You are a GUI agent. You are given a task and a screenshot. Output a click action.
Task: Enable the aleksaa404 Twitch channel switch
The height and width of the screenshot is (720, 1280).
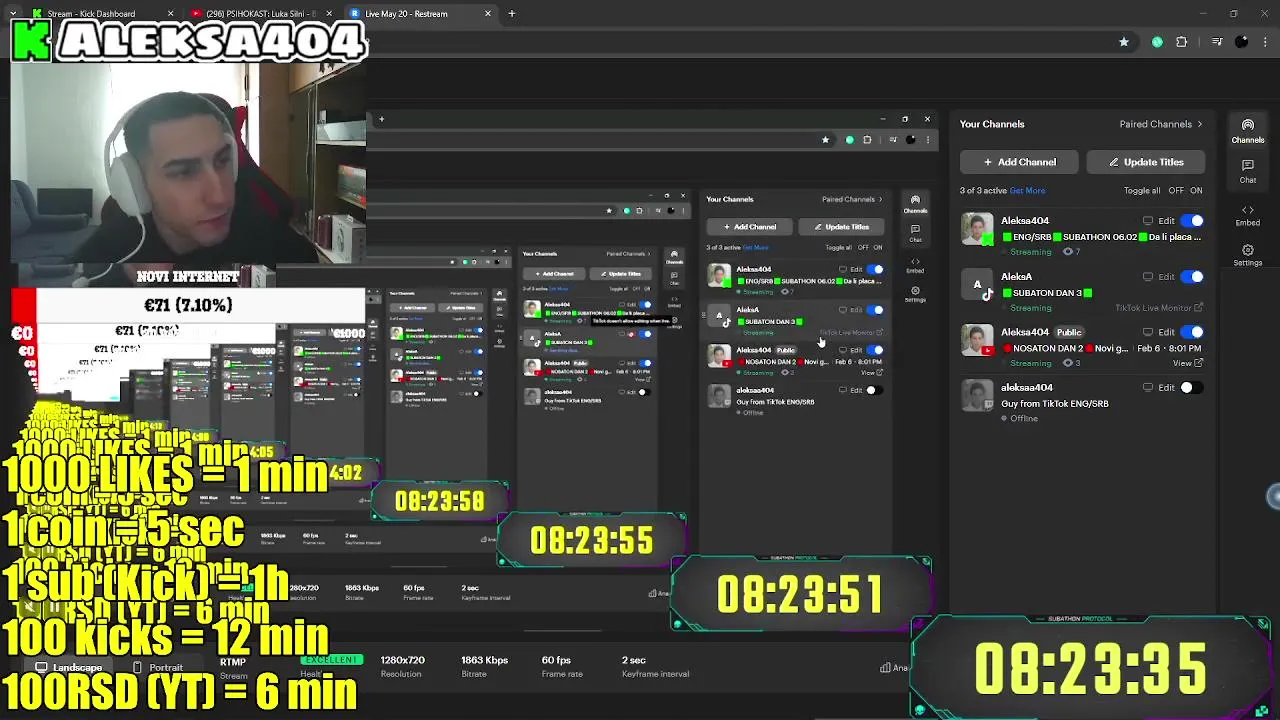[x=1191, y=388]
